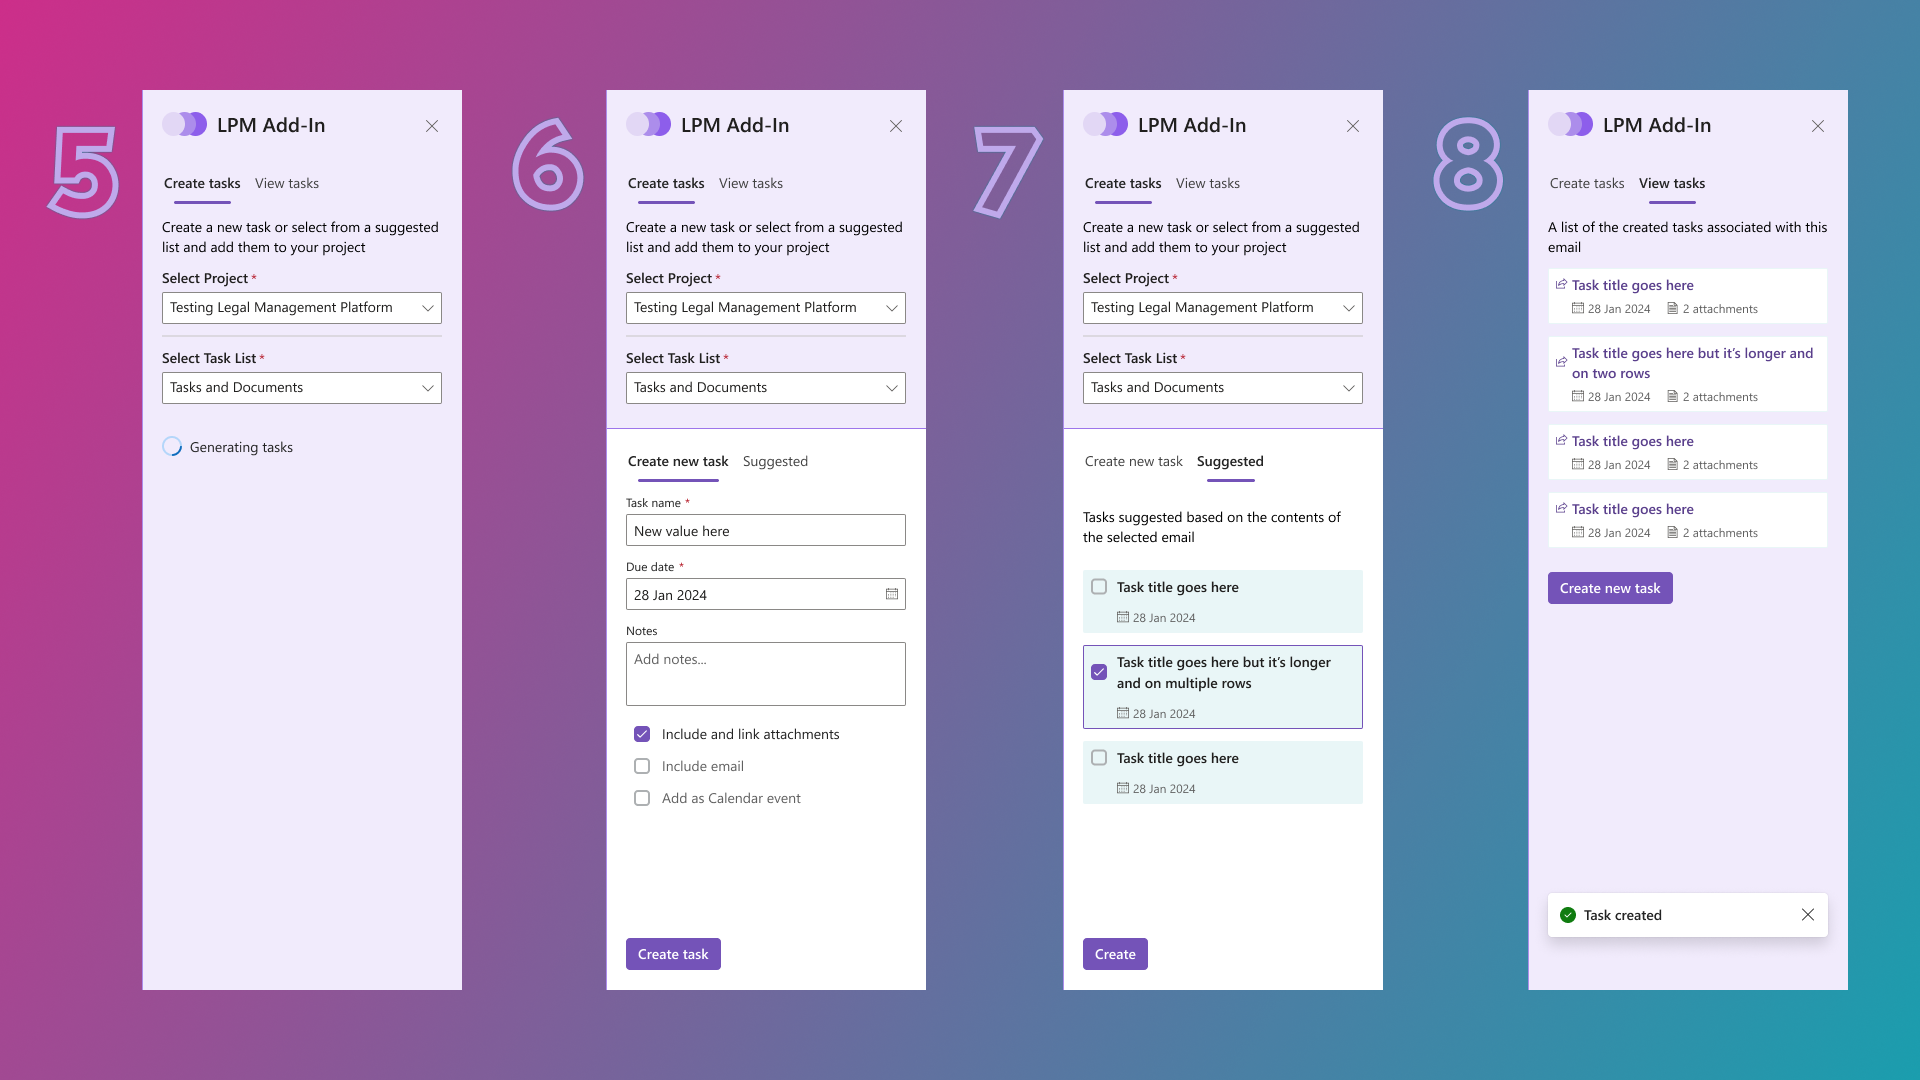Select the checked suggested task title checkbox
1920x1080 pixels.
(1098, 671)
